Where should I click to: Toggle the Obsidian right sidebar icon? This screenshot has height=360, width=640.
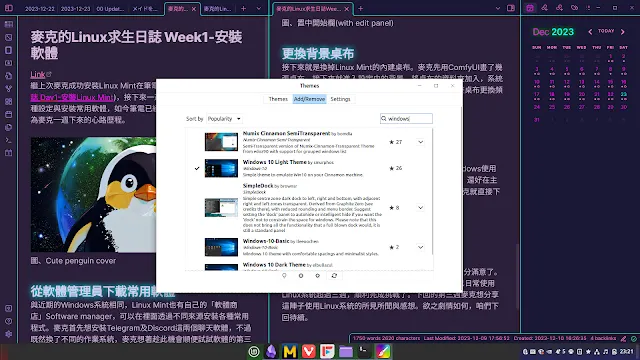coord(511,8)
